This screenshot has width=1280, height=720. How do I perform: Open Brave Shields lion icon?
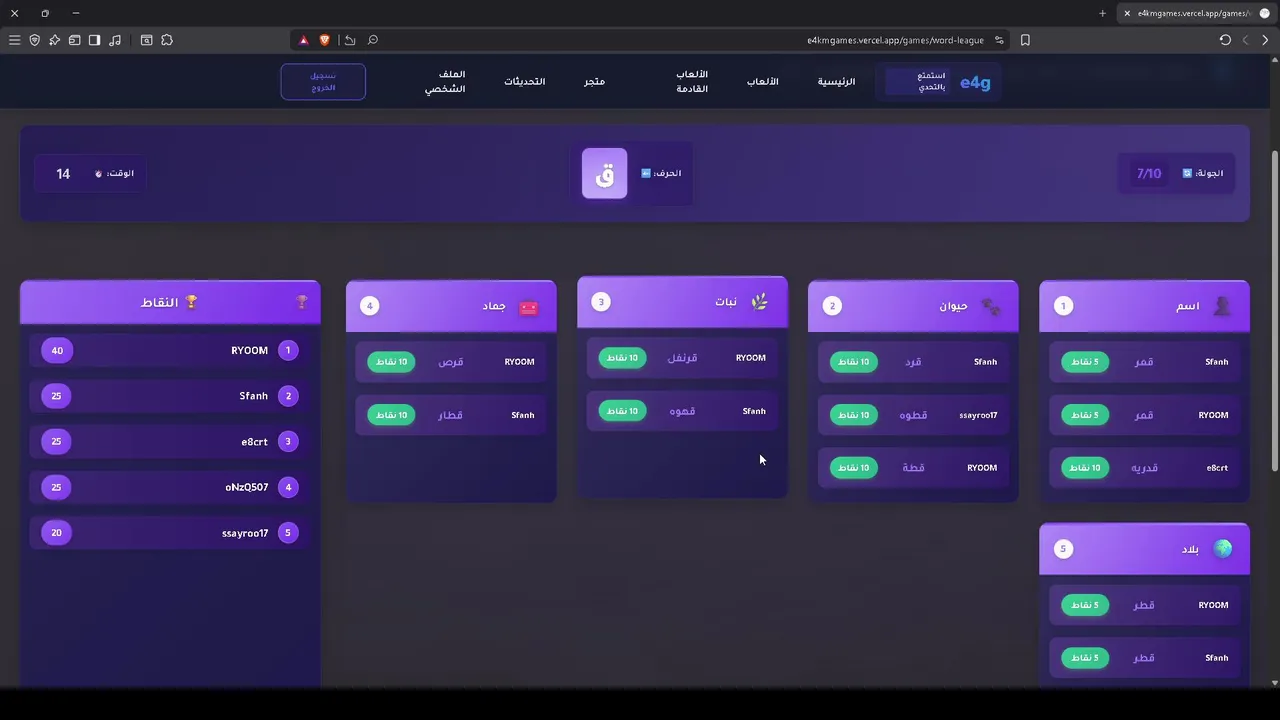[x=325, y=40]
